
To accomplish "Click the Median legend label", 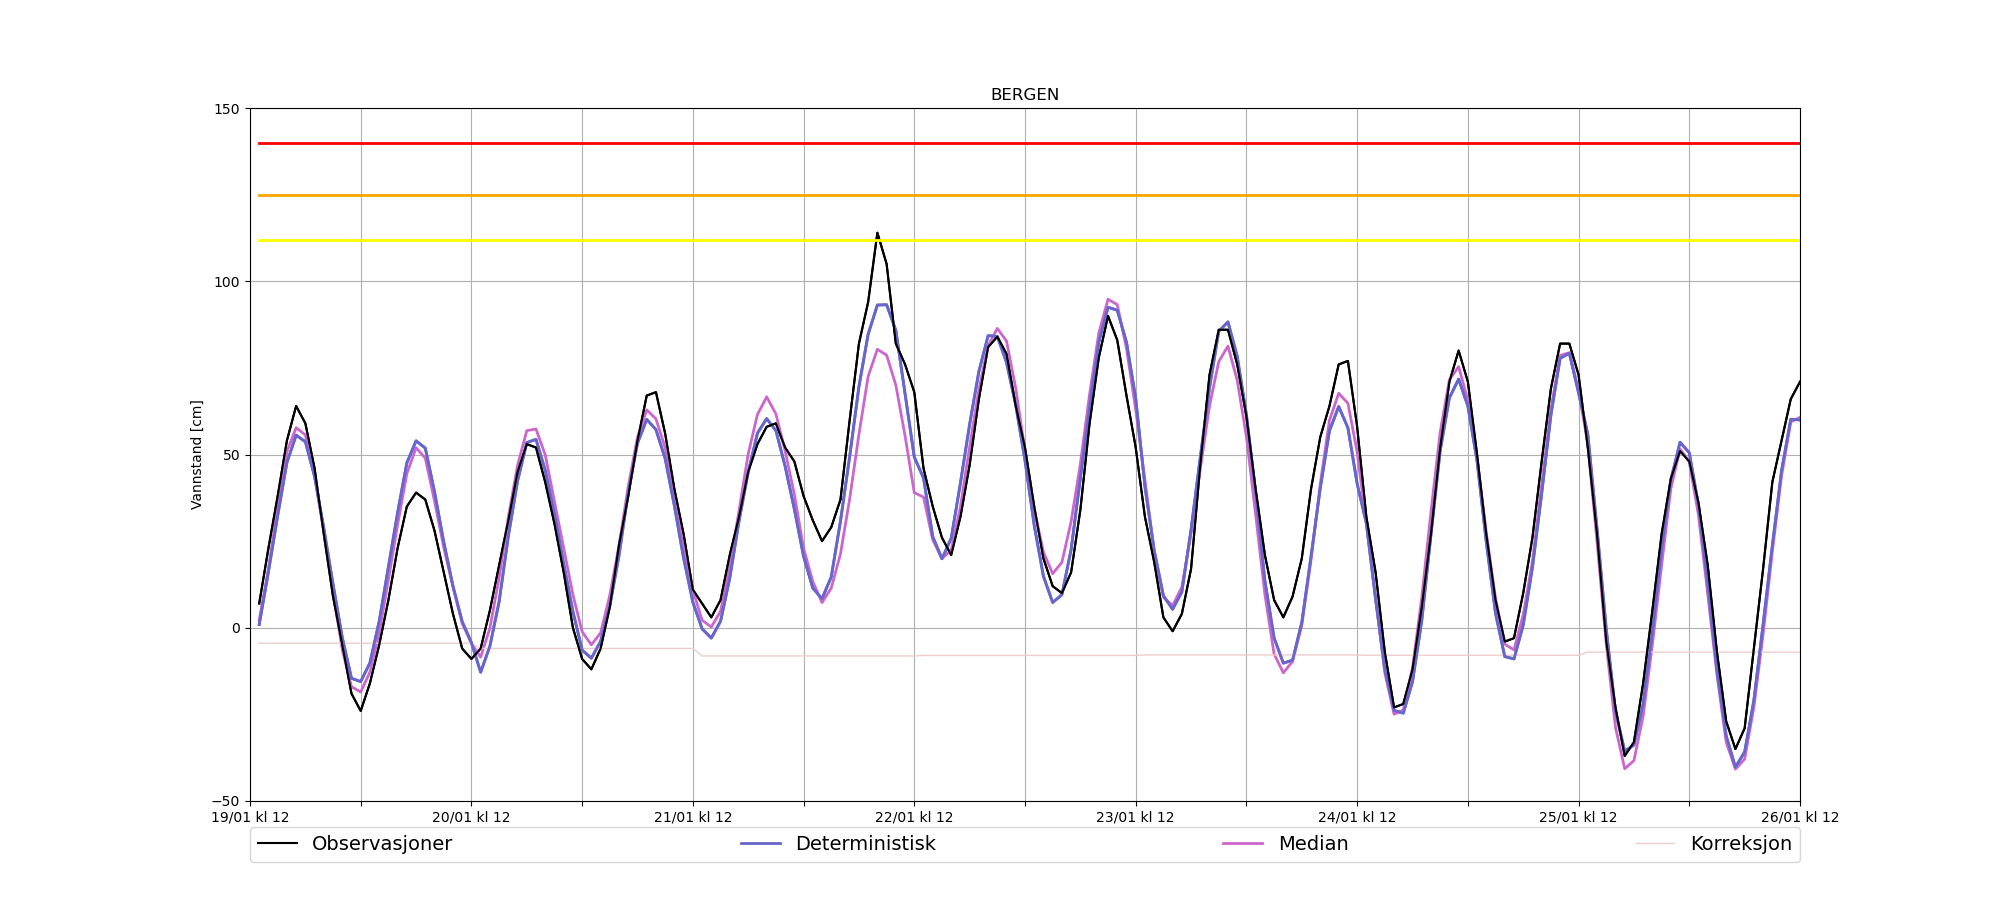I will tap(1313, 844).
